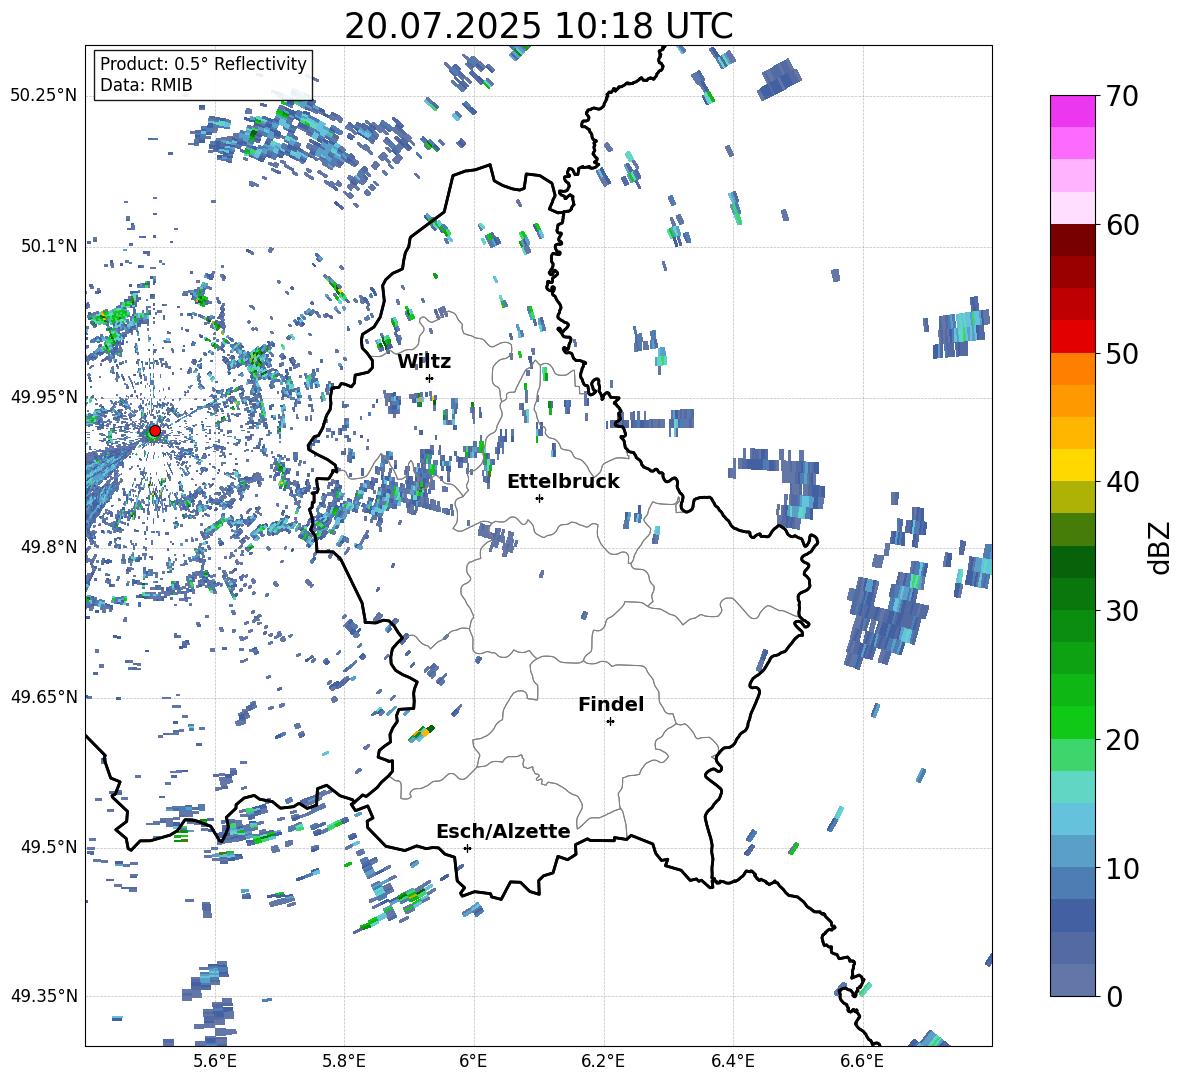Click the Data: RMIB text
Screen dimensions: 1184x1081
click(x=146, y=85)
